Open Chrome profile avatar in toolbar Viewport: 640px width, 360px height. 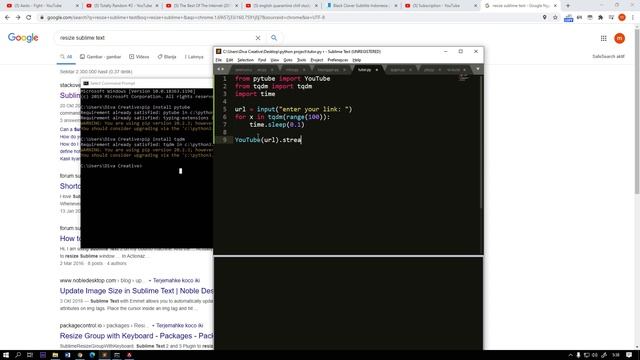[x=622, y=18]
